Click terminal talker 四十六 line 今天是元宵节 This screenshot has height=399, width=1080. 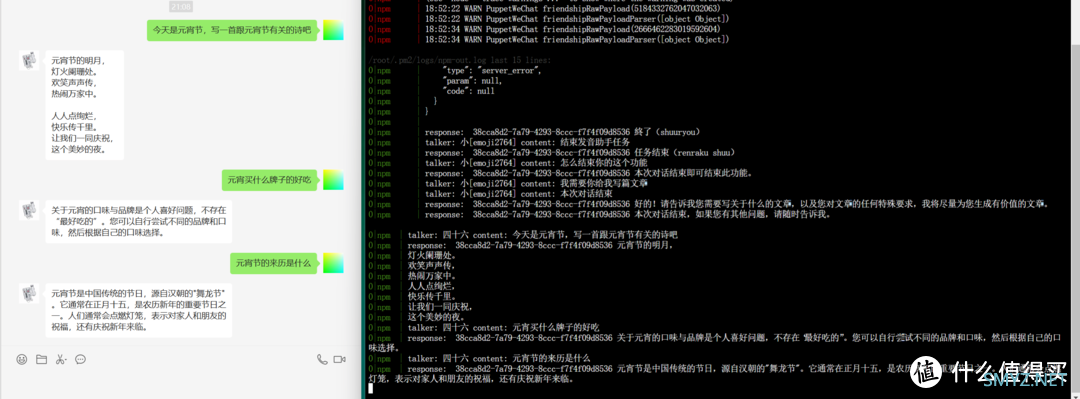click(543, 235)
